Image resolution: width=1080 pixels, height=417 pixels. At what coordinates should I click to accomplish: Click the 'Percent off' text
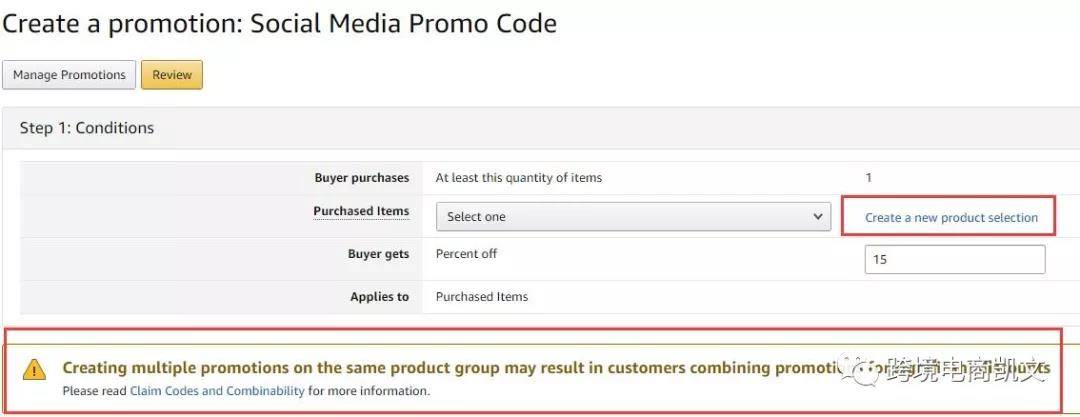click(466, 254)
